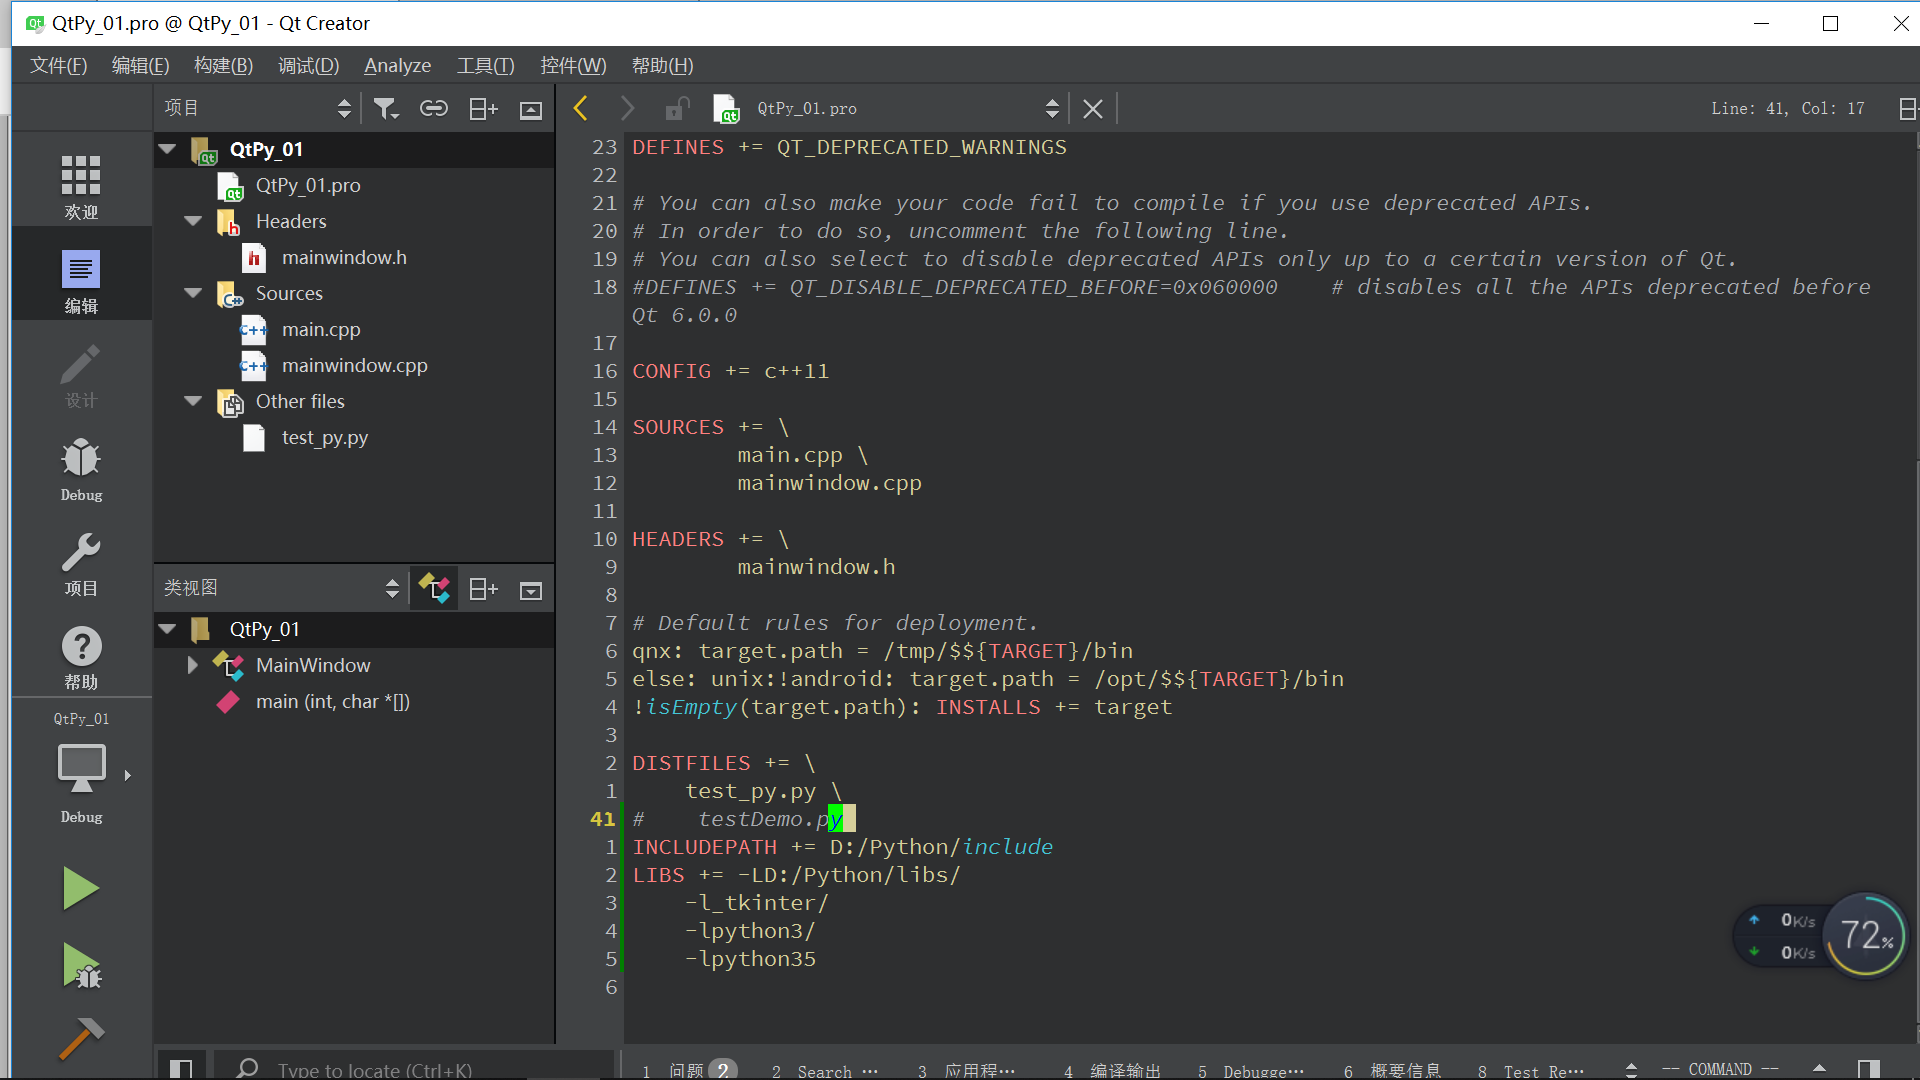Click the Run green play button
The height and width of the screenshot is (1080, 1920).
coord(80,888)
